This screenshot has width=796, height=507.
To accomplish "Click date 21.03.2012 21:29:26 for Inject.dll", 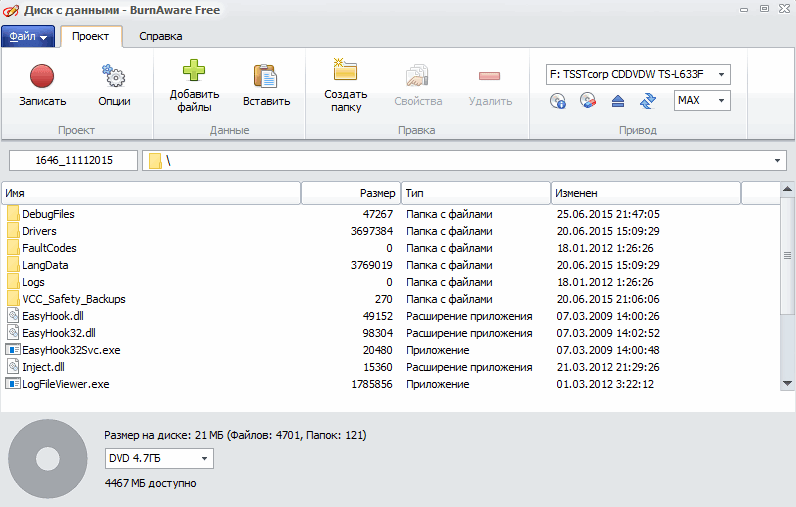I will pos(608,367).
